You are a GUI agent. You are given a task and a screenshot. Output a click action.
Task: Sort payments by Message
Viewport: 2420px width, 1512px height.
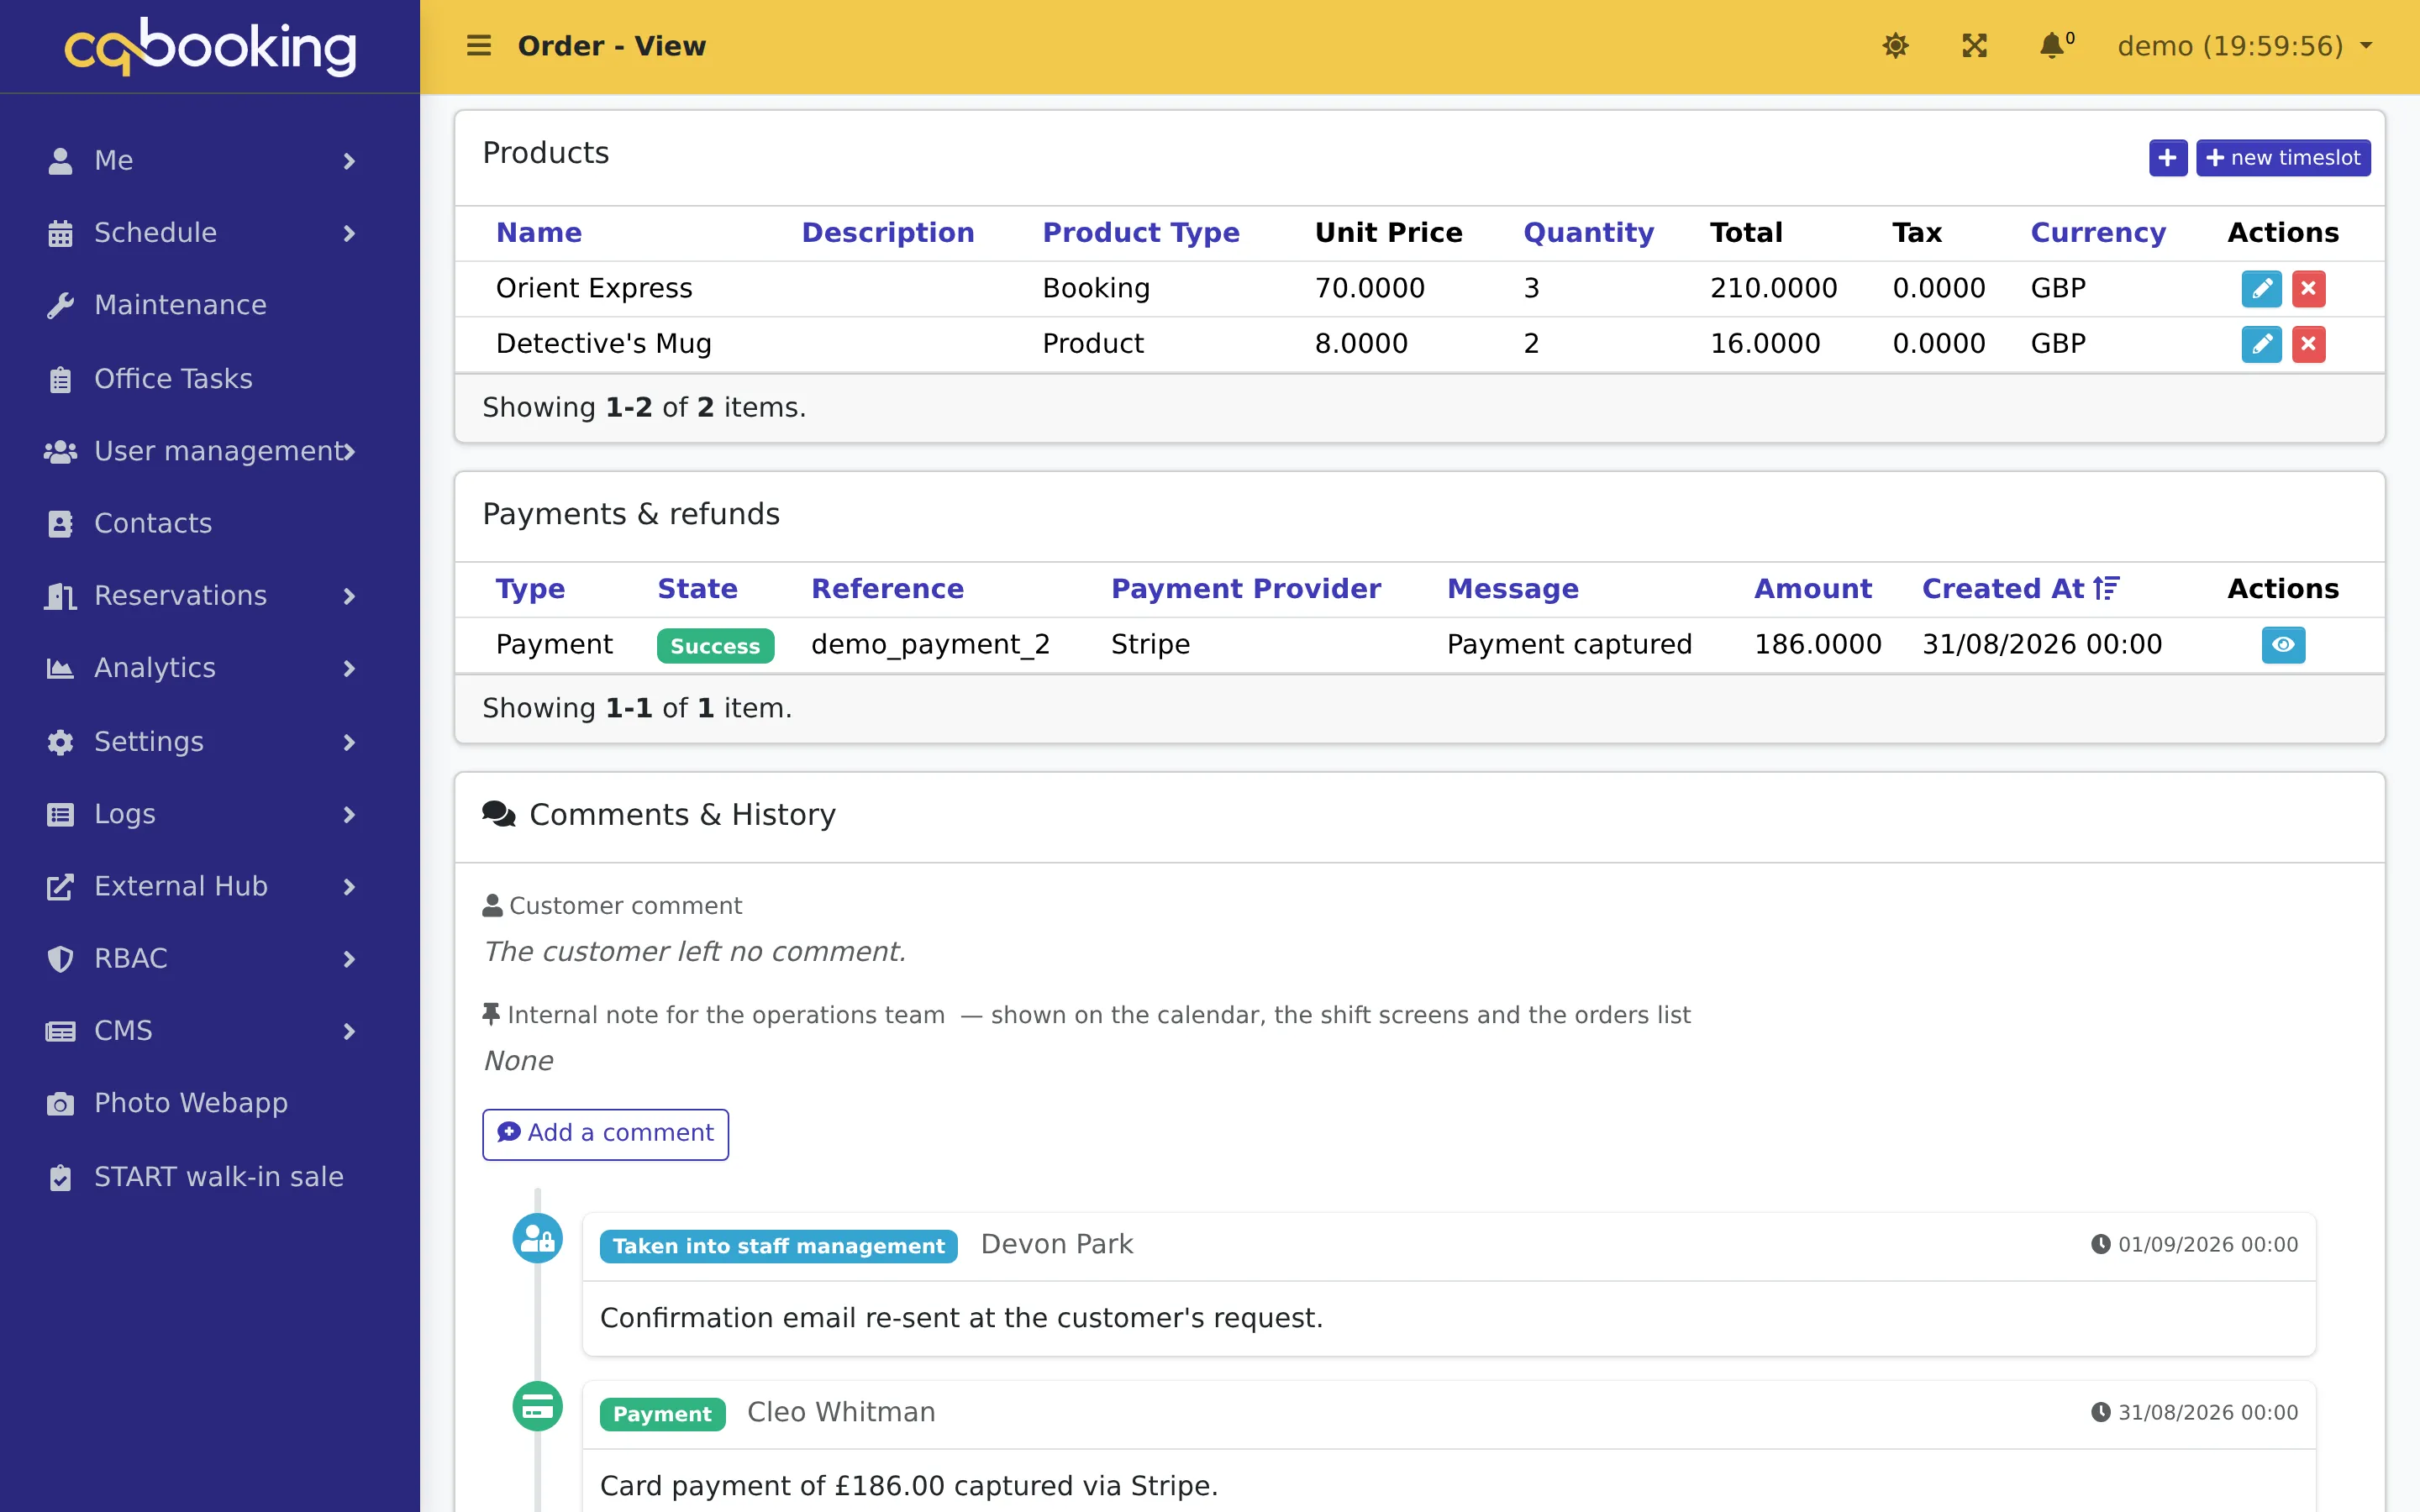[x=1513, y=589]
